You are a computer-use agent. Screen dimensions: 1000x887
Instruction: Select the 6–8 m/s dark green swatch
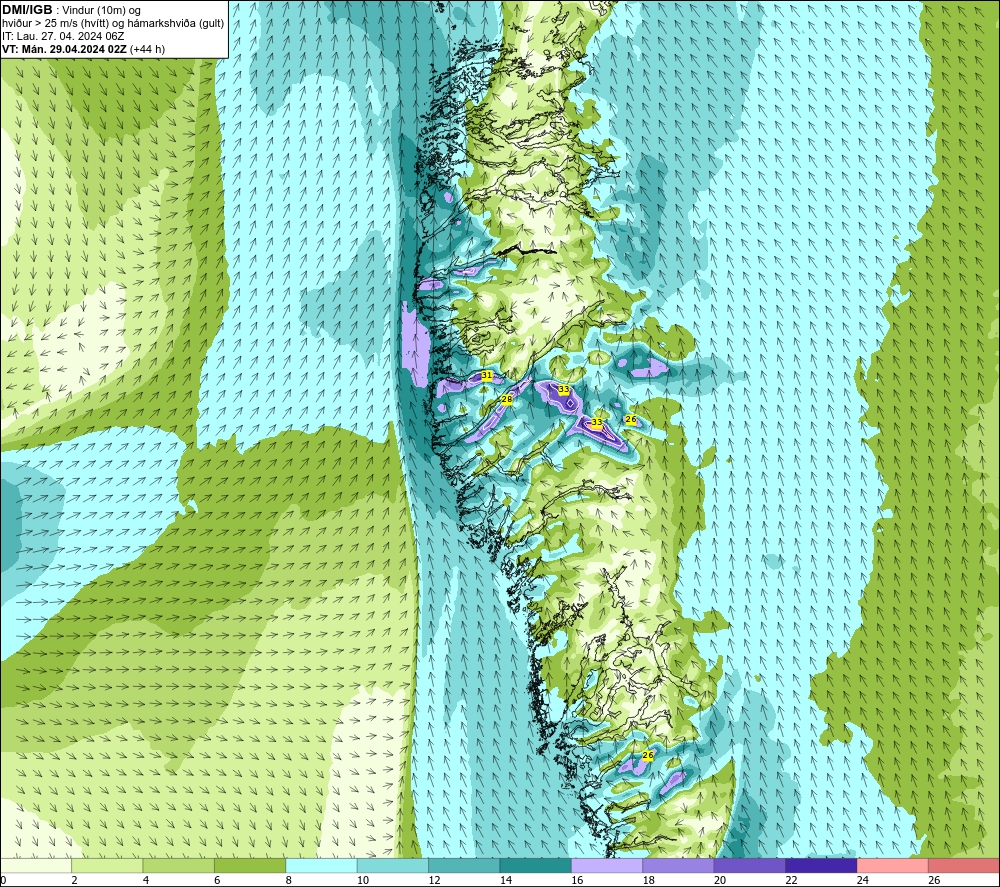[x=250, y=865]
